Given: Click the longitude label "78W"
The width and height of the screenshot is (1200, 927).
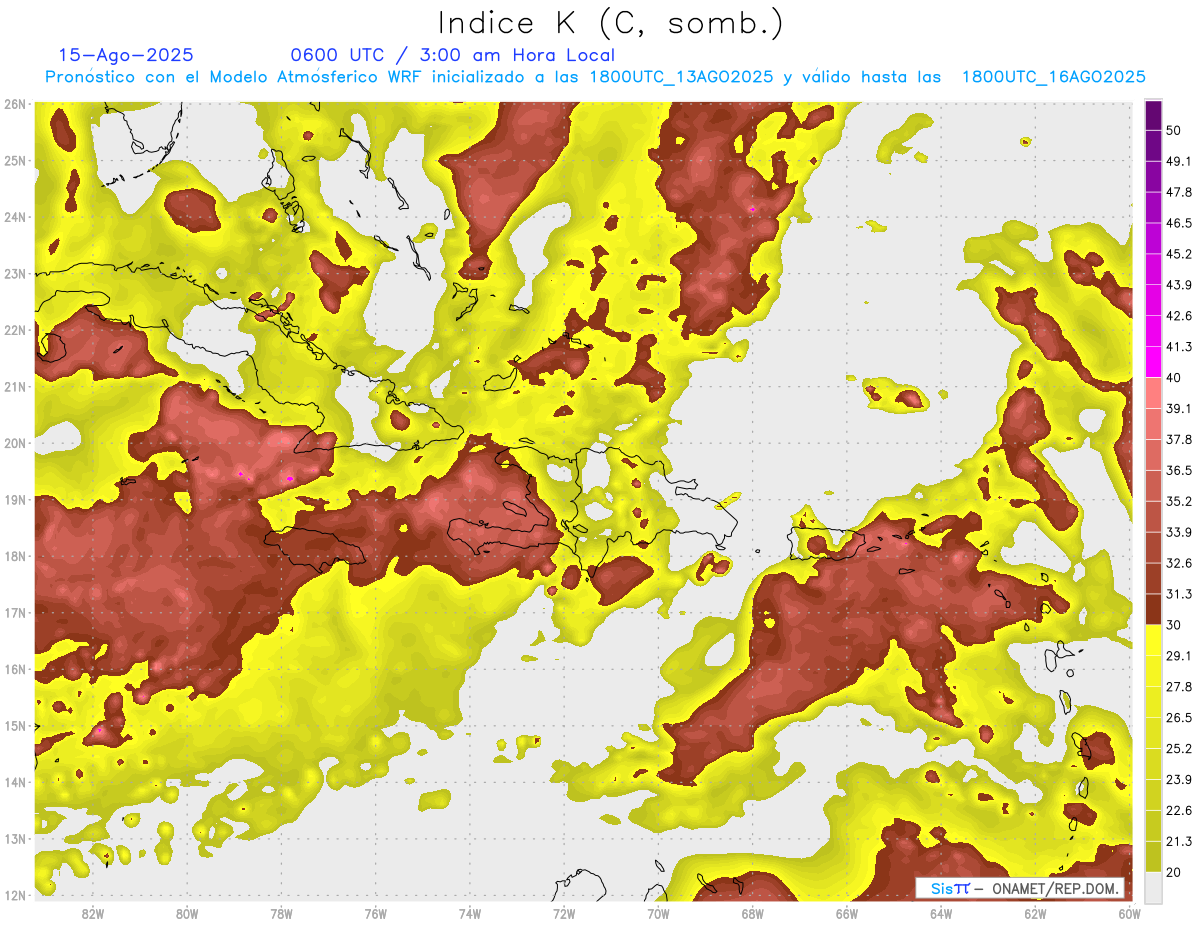Looking at the screenshot, I should tap(281, 914).
